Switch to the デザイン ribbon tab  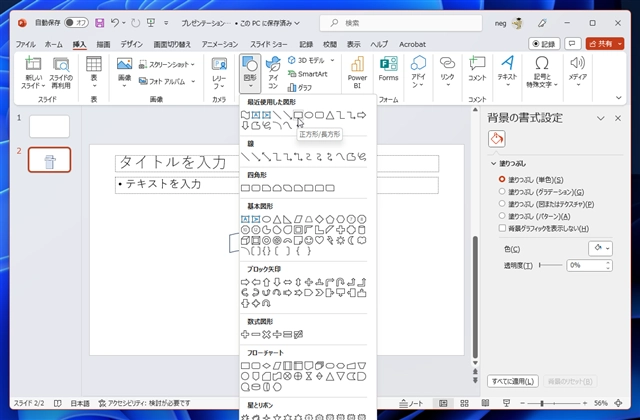[131, 44]
